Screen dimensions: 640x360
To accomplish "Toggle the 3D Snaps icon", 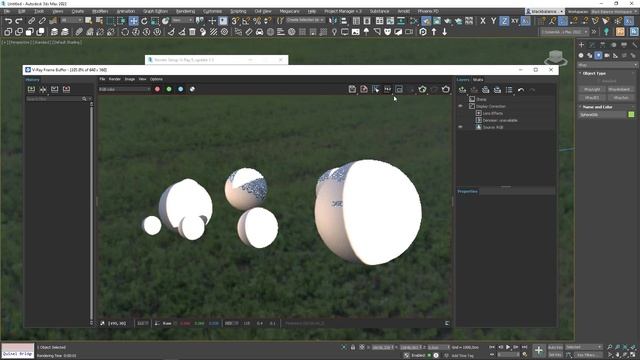I will tap(236, 20).
